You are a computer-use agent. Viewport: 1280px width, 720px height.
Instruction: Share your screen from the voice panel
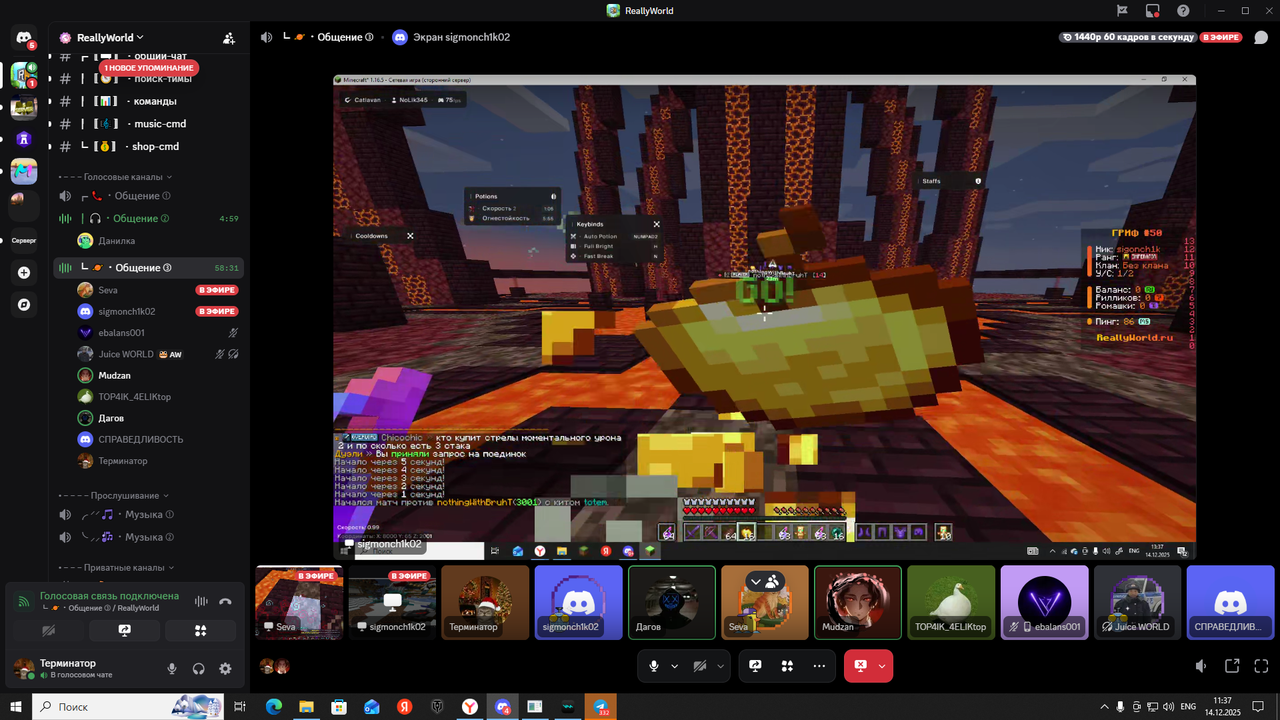[125, 631]
